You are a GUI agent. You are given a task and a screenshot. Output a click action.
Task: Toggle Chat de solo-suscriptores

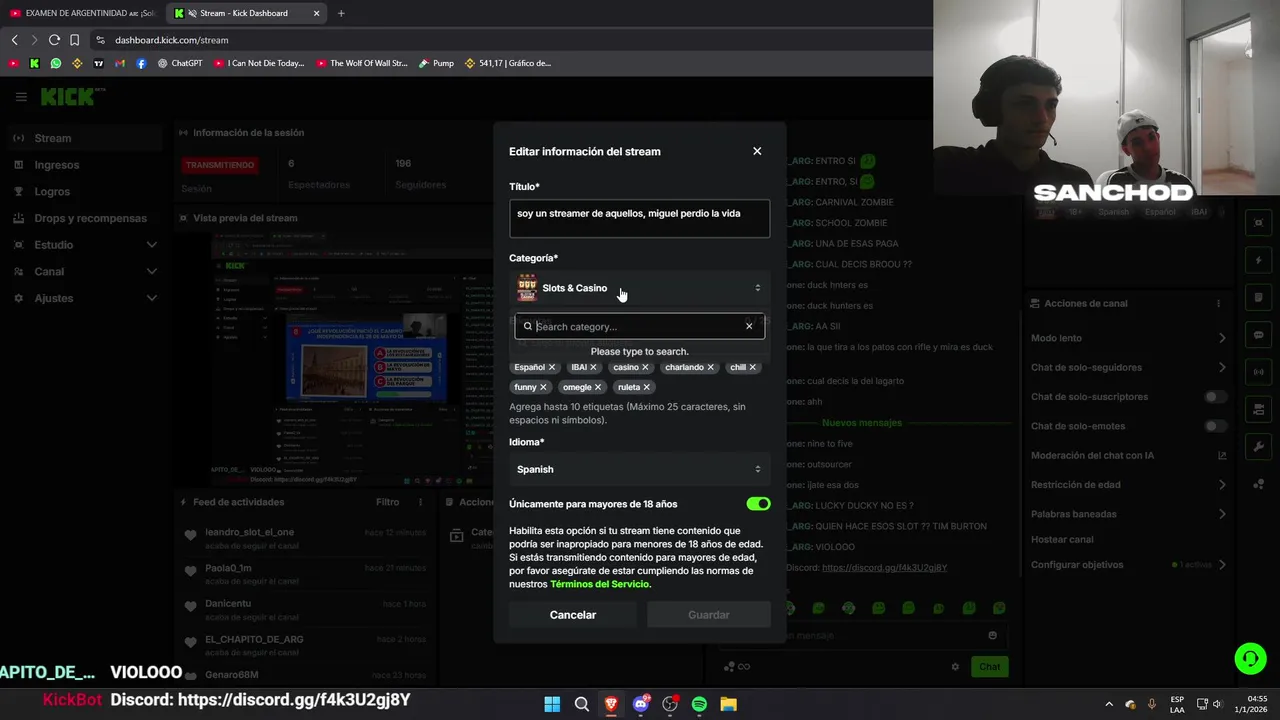point(1215,397)
